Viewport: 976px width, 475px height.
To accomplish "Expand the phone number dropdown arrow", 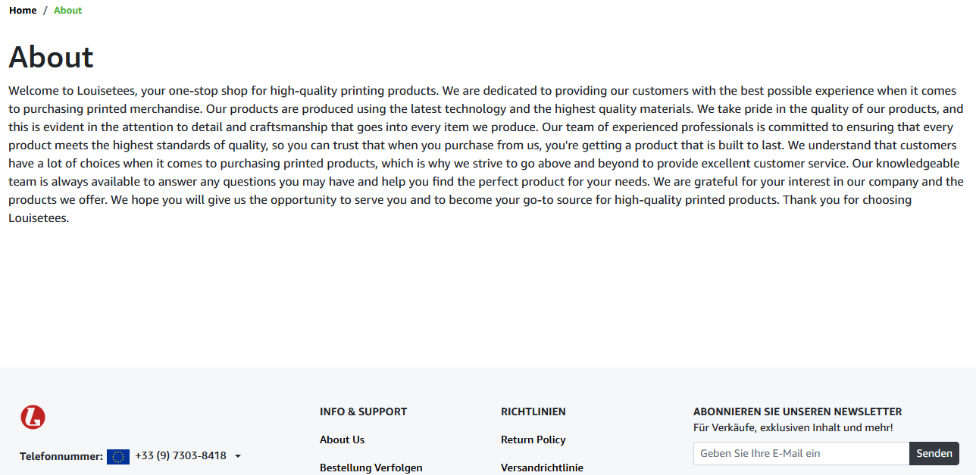I will [x=238, y=456].
